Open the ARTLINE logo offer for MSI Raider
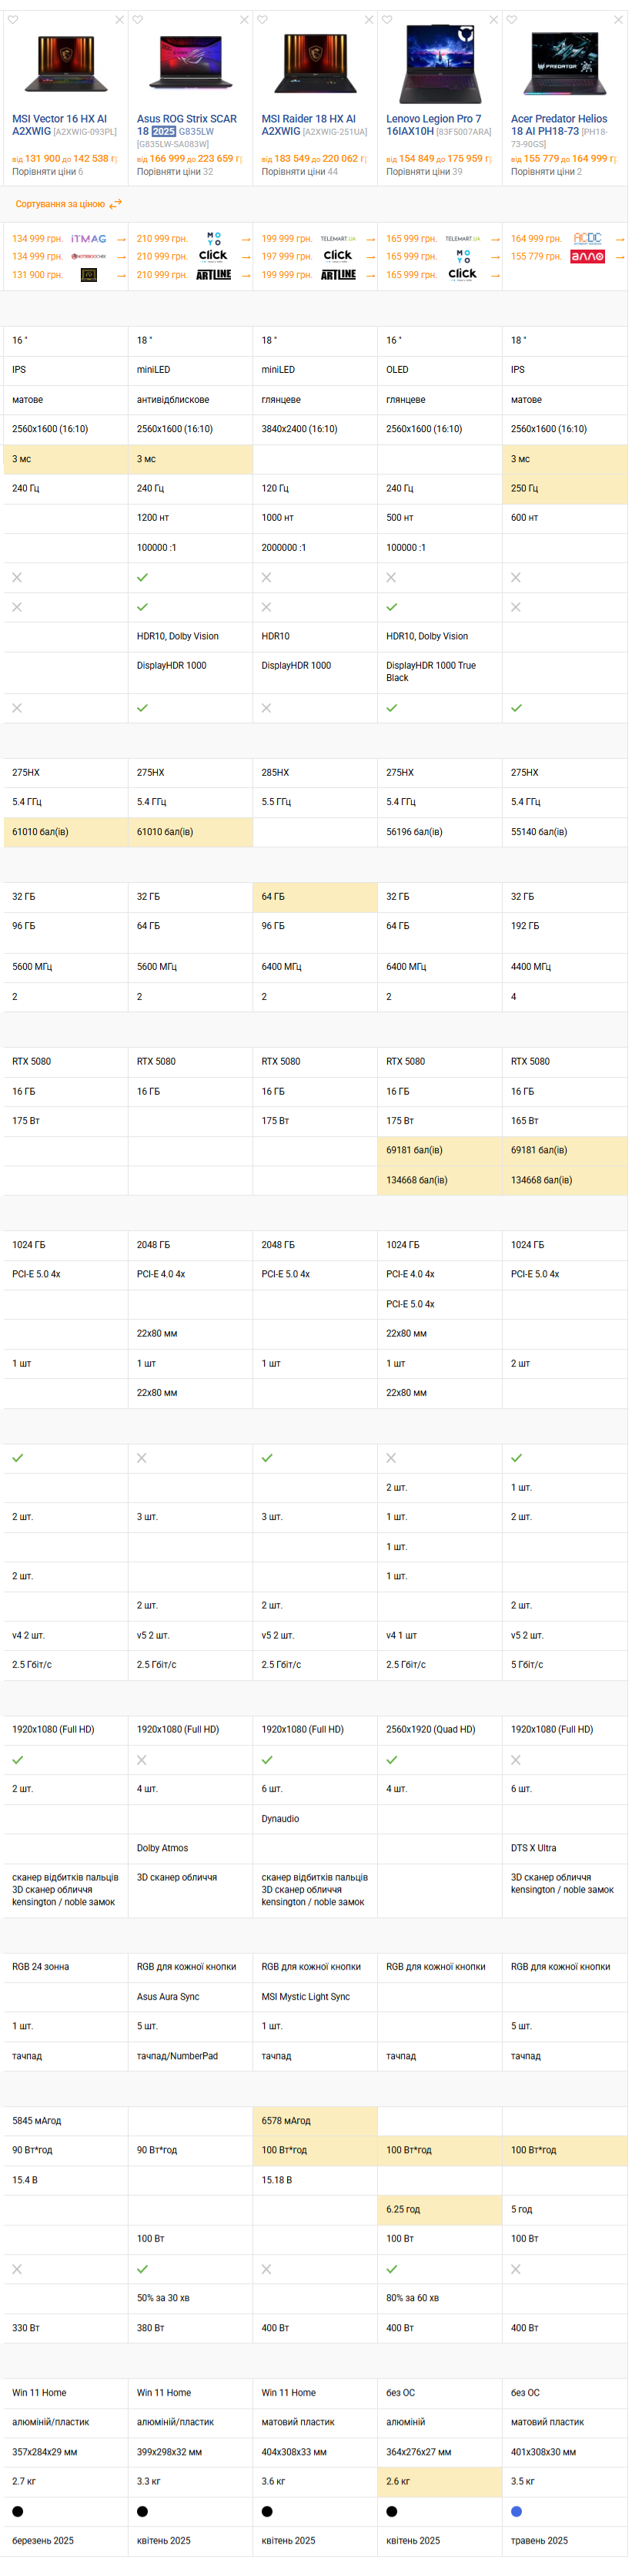This screenshot has height=2576, width=632. pos(338,275)
